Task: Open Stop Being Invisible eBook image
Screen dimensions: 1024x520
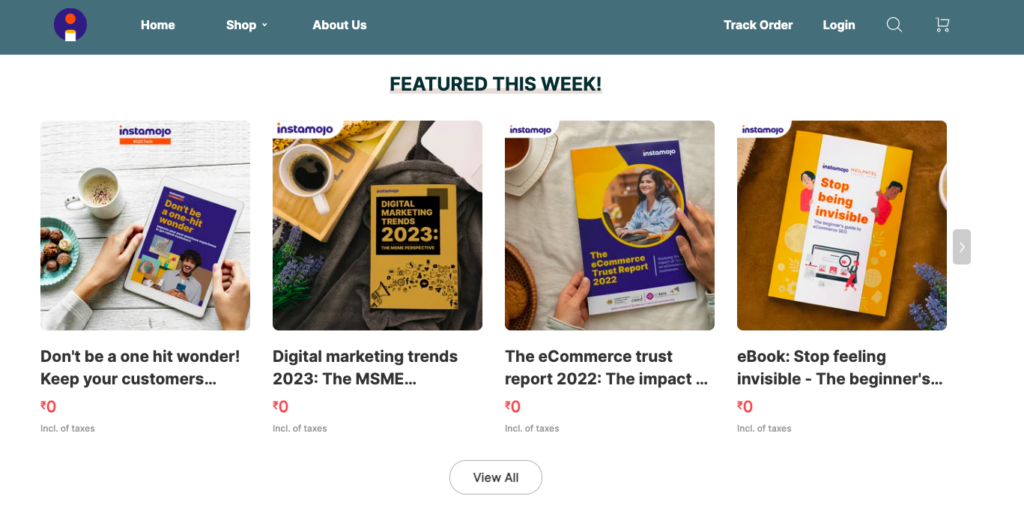Action: tap(841, 225)
